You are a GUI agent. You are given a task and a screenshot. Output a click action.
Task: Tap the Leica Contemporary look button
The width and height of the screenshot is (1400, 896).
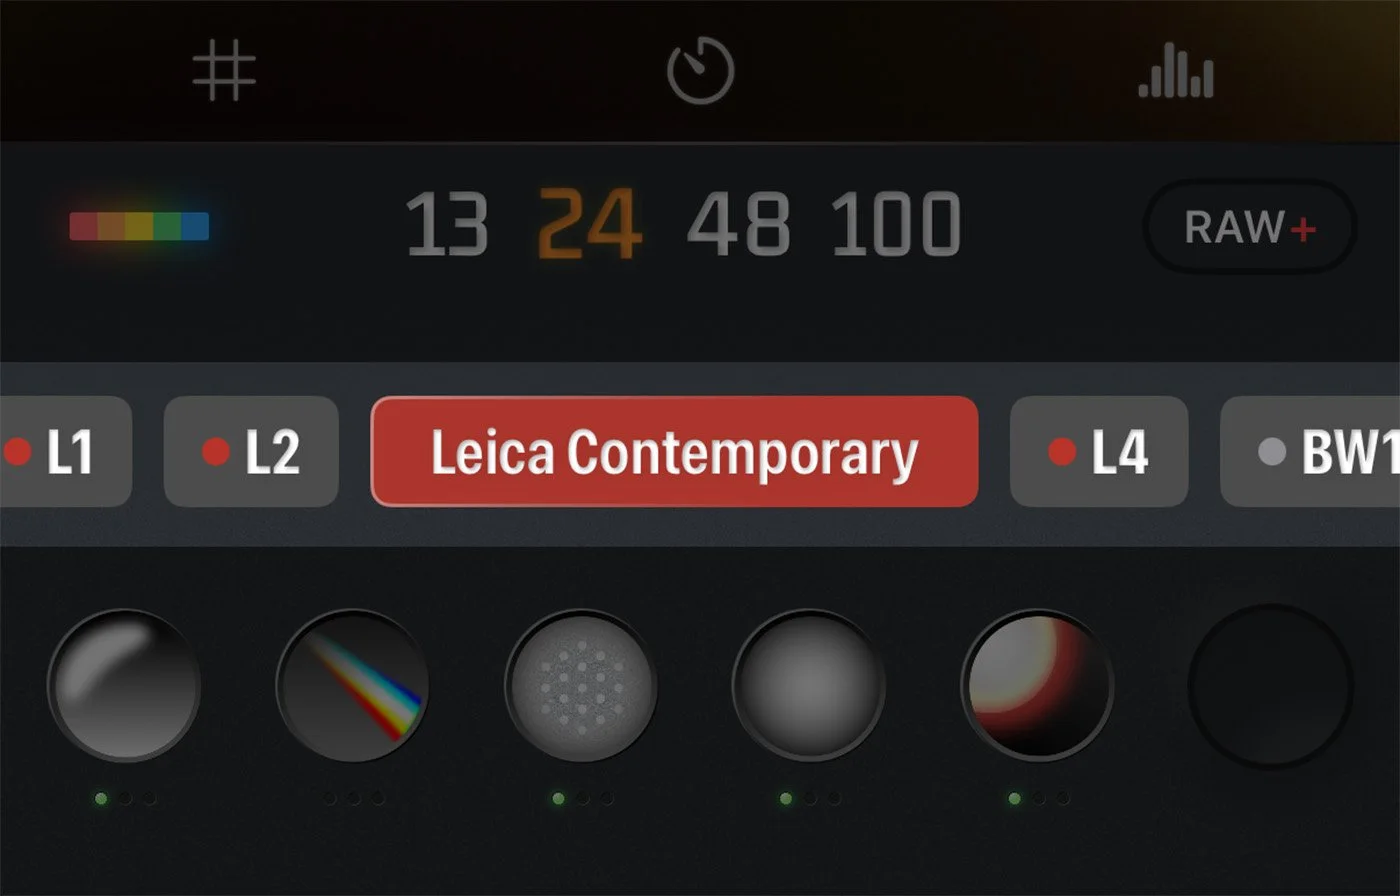(674, 452)
